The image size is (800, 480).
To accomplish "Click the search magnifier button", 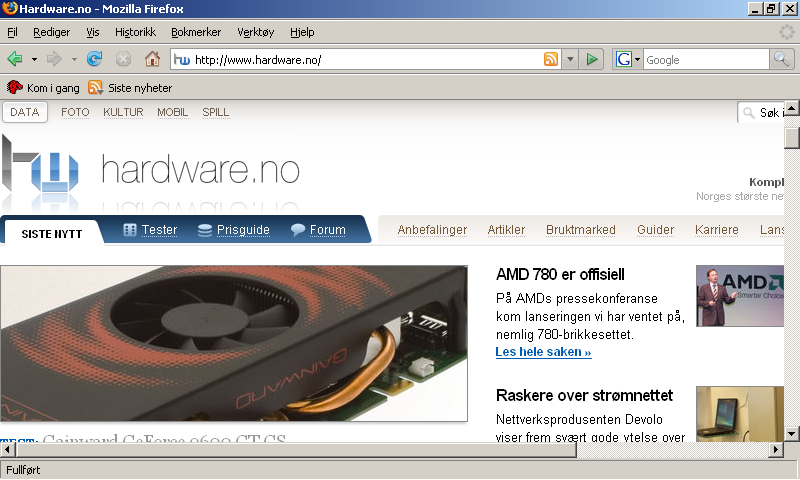I will (x=781, y=59).
